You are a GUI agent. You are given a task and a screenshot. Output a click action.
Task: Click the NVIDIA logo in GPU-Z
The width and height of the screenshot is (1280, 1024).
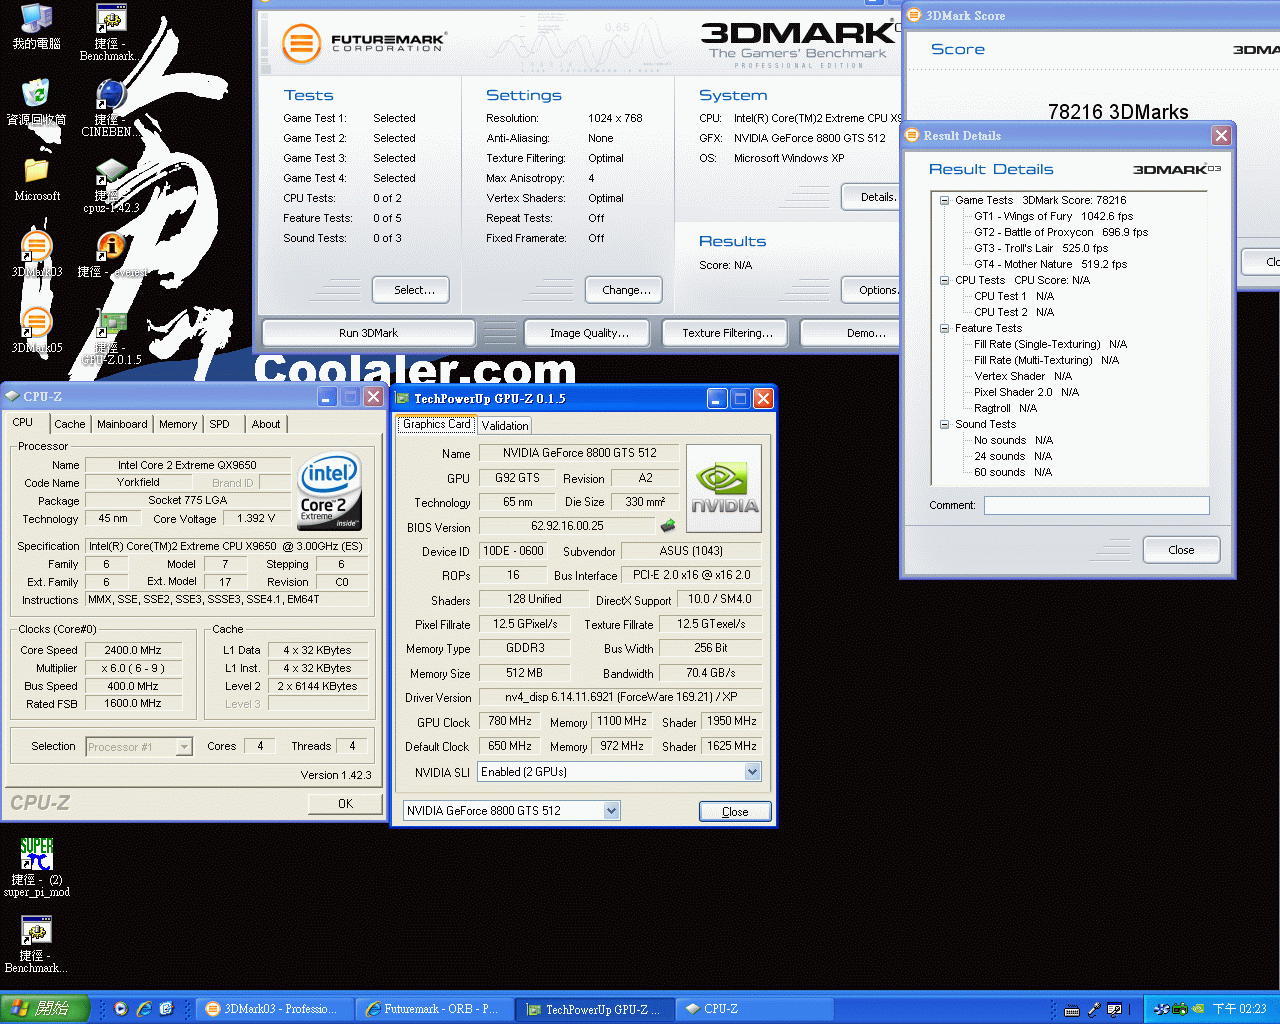point(724,488)
